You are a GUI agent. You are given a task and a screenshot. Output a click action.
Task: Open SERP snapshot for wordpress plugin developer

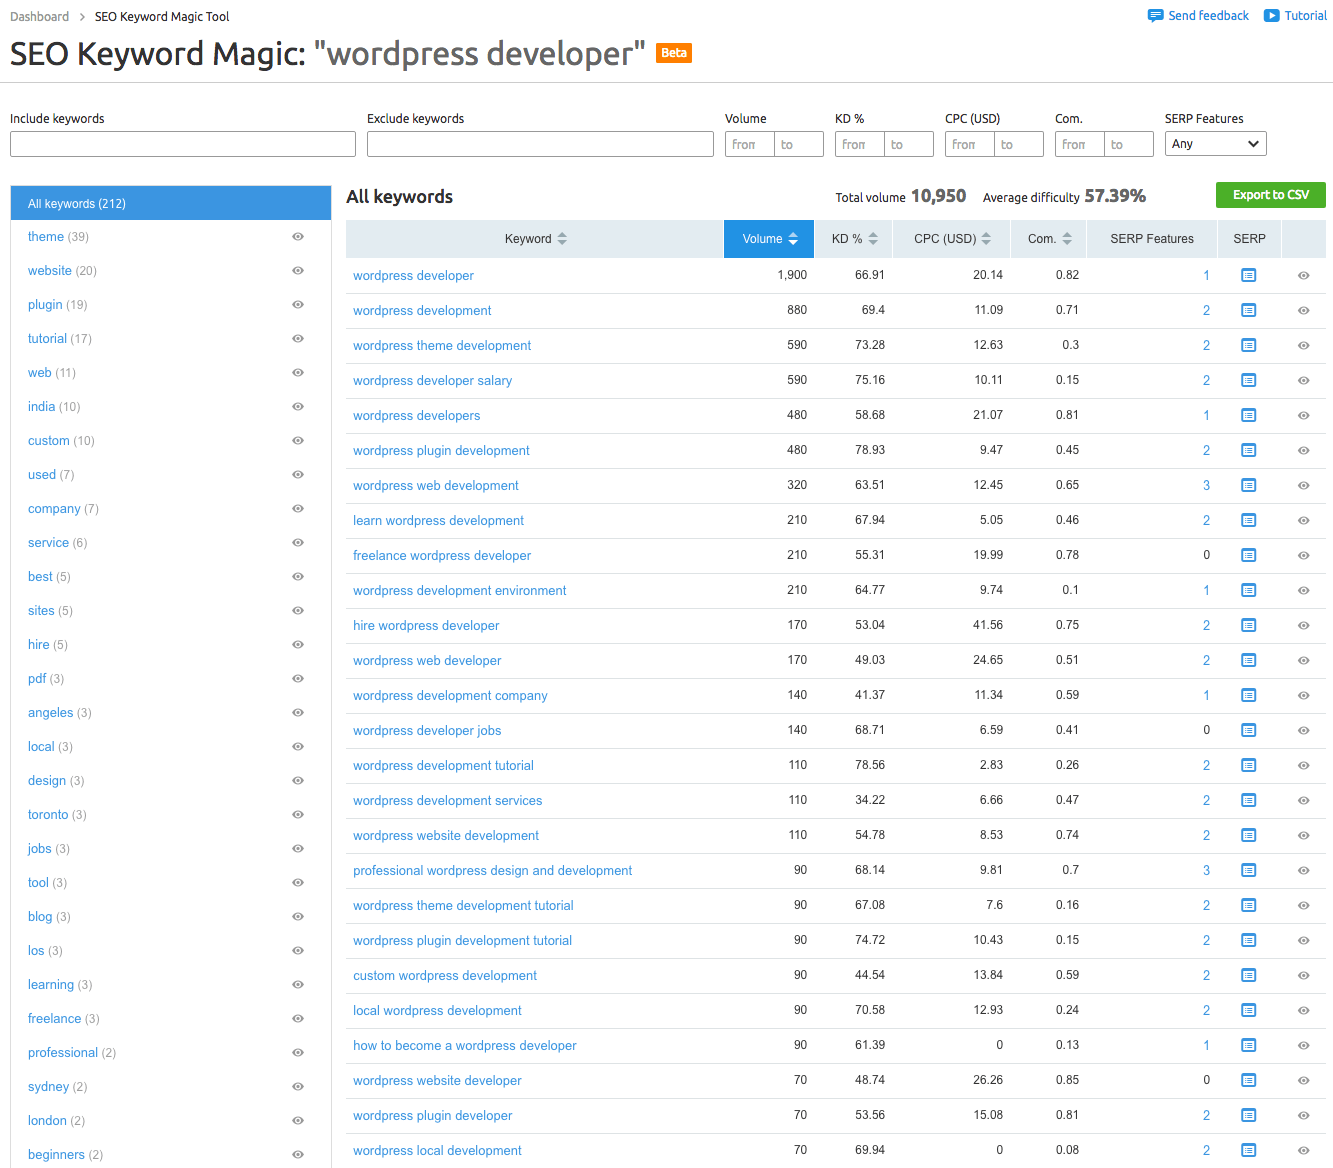click(x=1248, y=1115)
